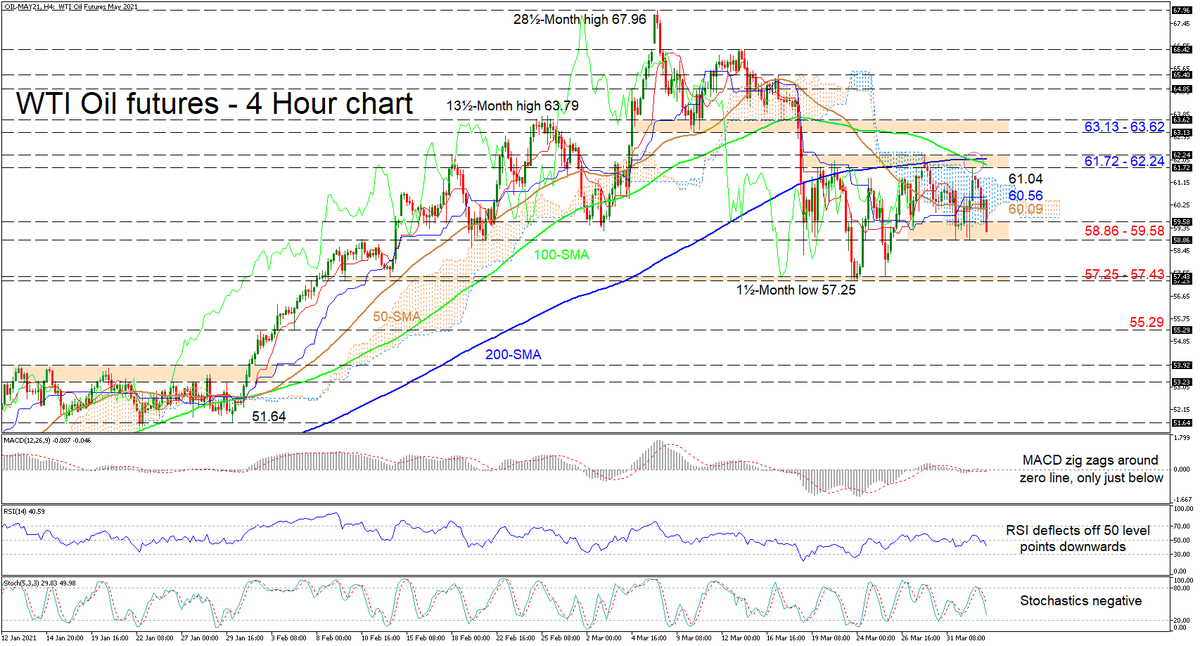Image resolution: width=1200 pixels, height=646 pixels.
Task: Select the blue '60.56' price label
Action: 1026,195
